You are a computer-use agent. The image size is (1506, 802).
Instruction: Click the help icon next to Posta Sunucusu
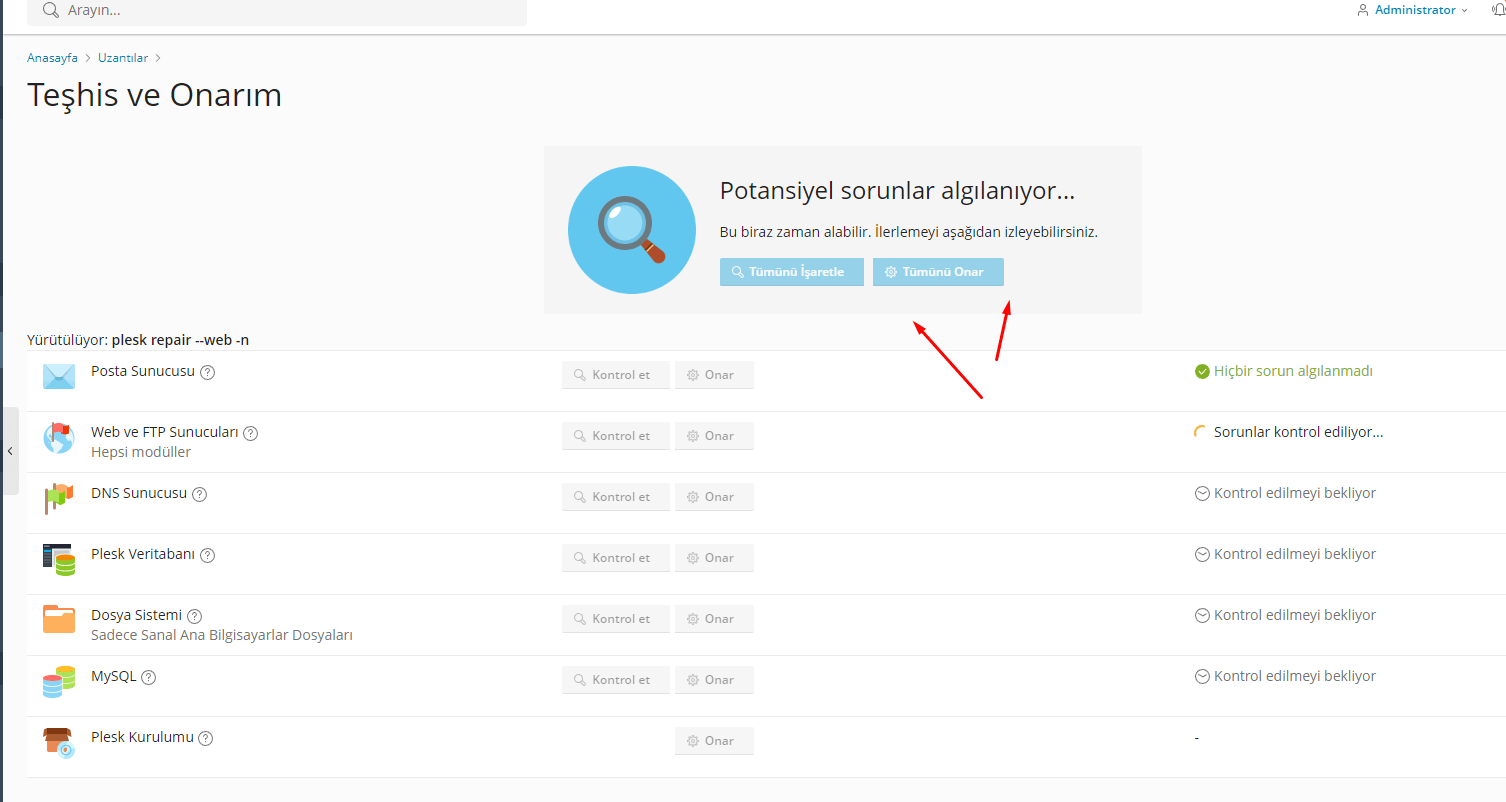208,372
